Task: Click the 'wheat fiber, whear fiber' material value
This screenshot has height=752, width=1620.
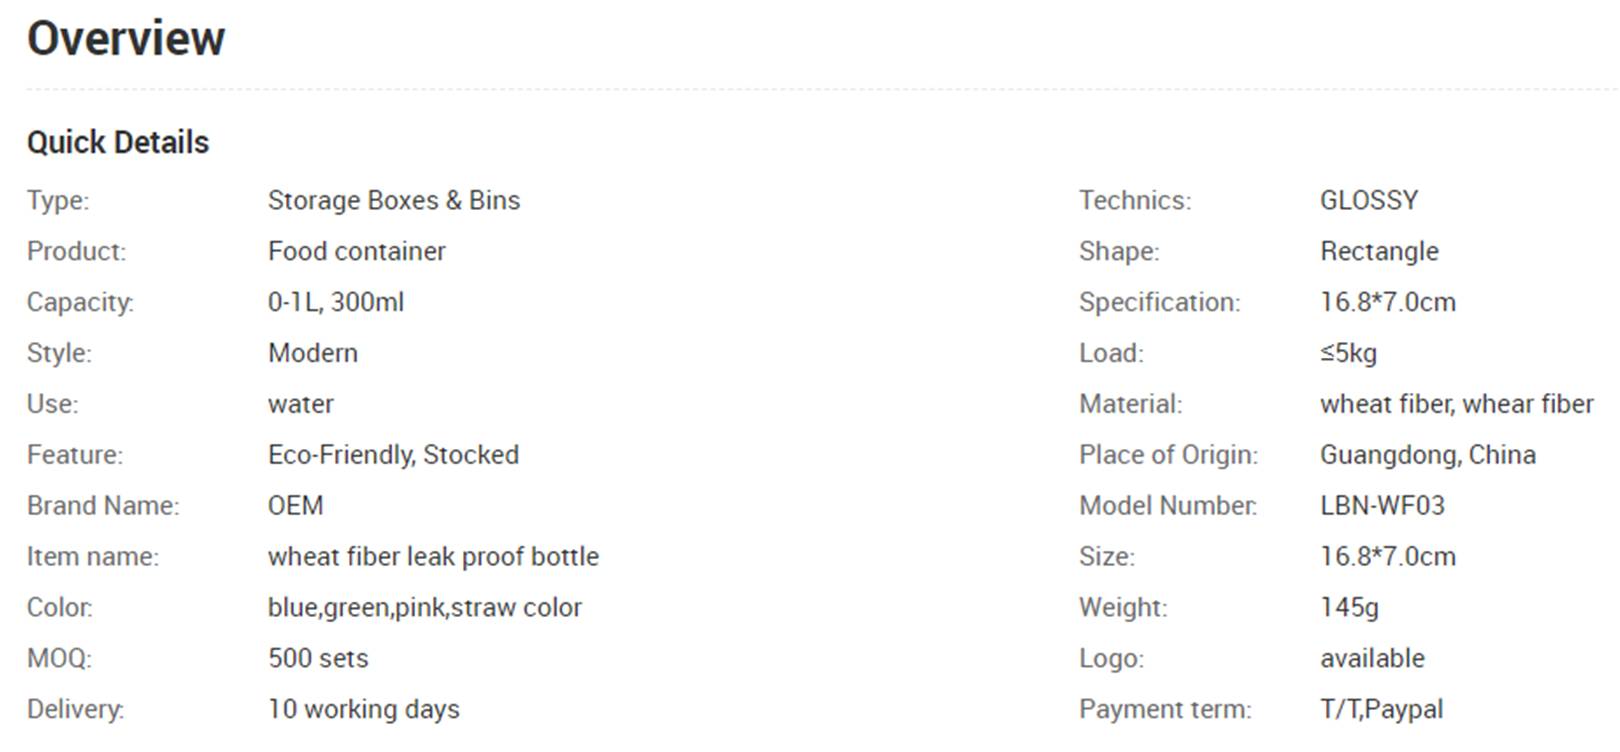Action: tap(1457, 404)
